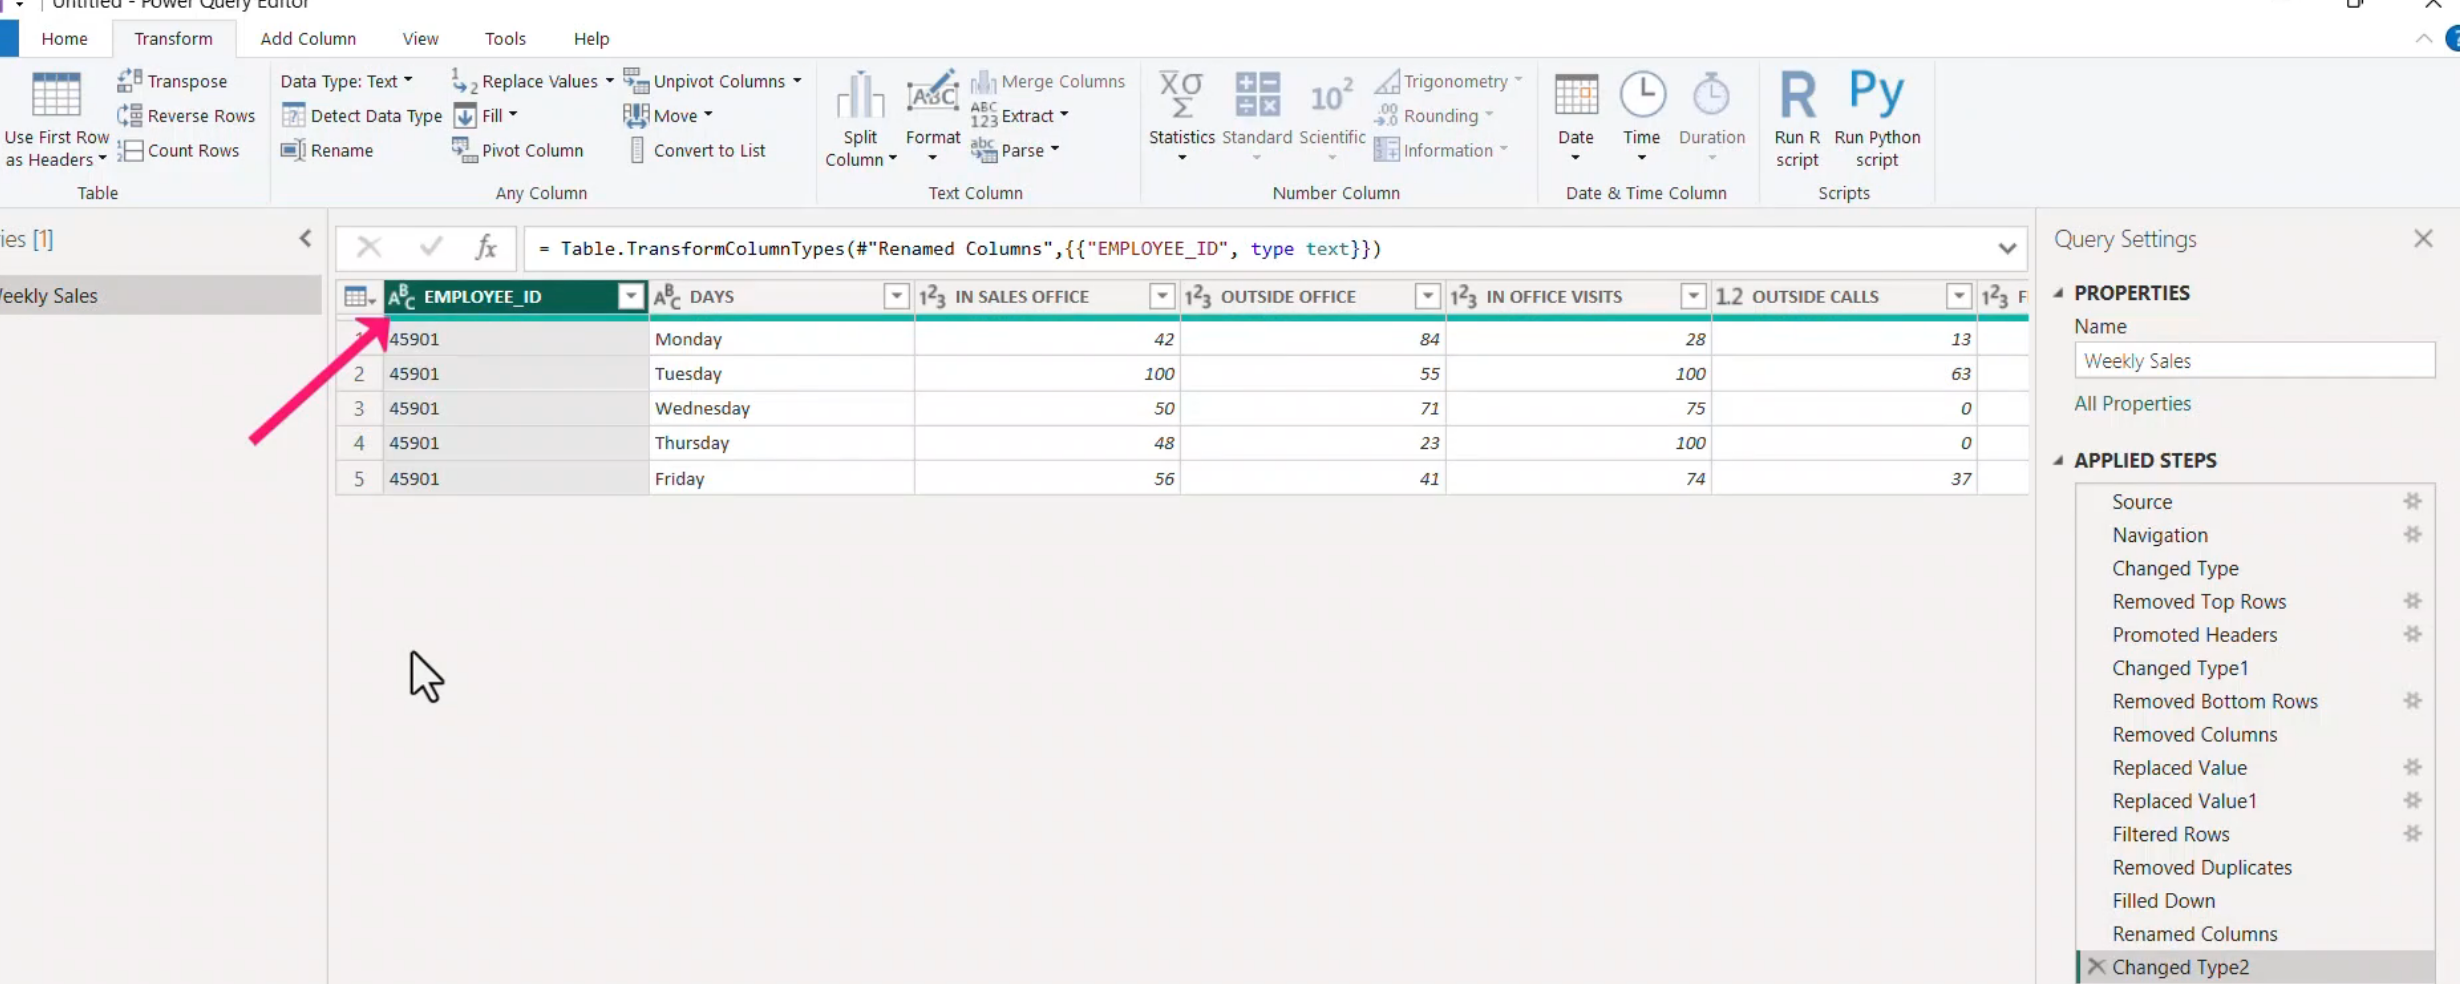The height and width of the screenshot is (984, 2460).
Task: Open the DAYS column filter dropdown
Action: pos(897,296)
